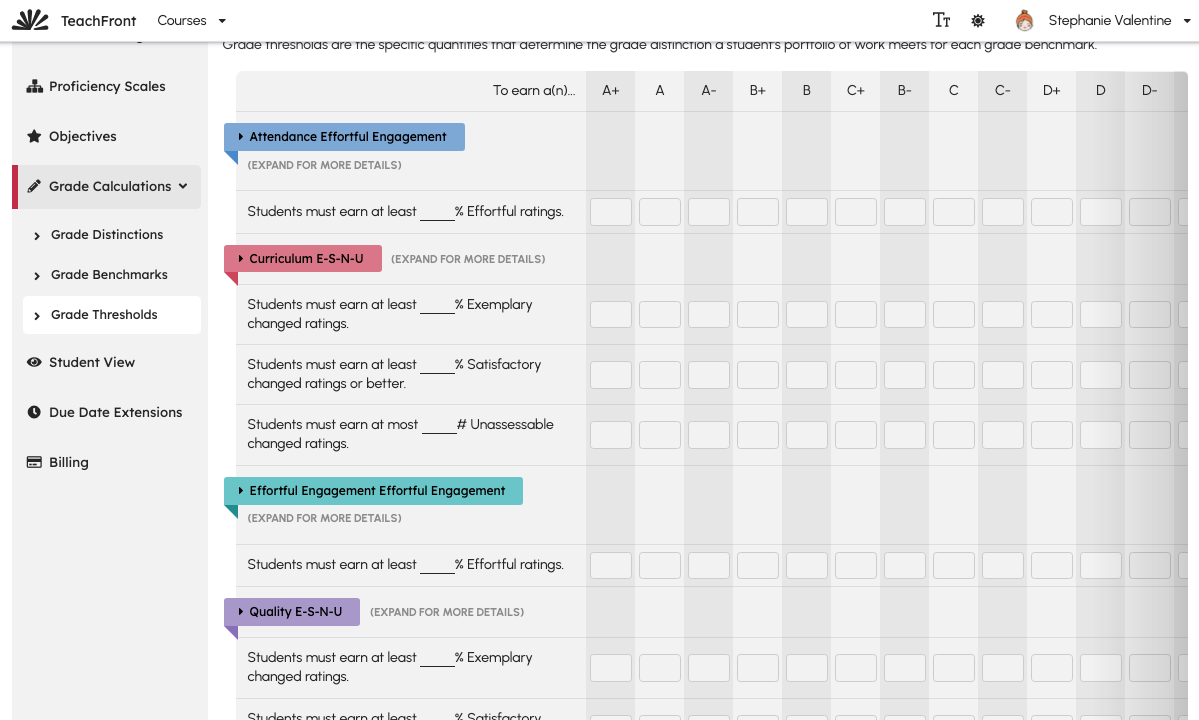Click D+ field for Curriculum Exemplary ratings
The height and width of the screenshot is (720, 1199).
pyautogui.click(x=1051, y=314)
